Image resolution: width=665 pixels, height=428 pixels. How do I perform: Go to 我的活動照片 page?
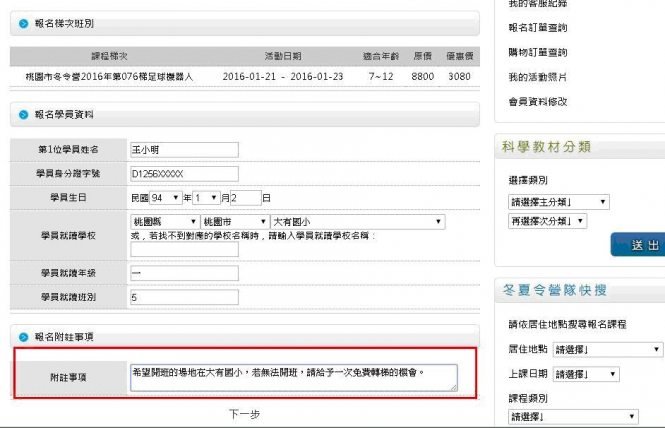[537, 77]
